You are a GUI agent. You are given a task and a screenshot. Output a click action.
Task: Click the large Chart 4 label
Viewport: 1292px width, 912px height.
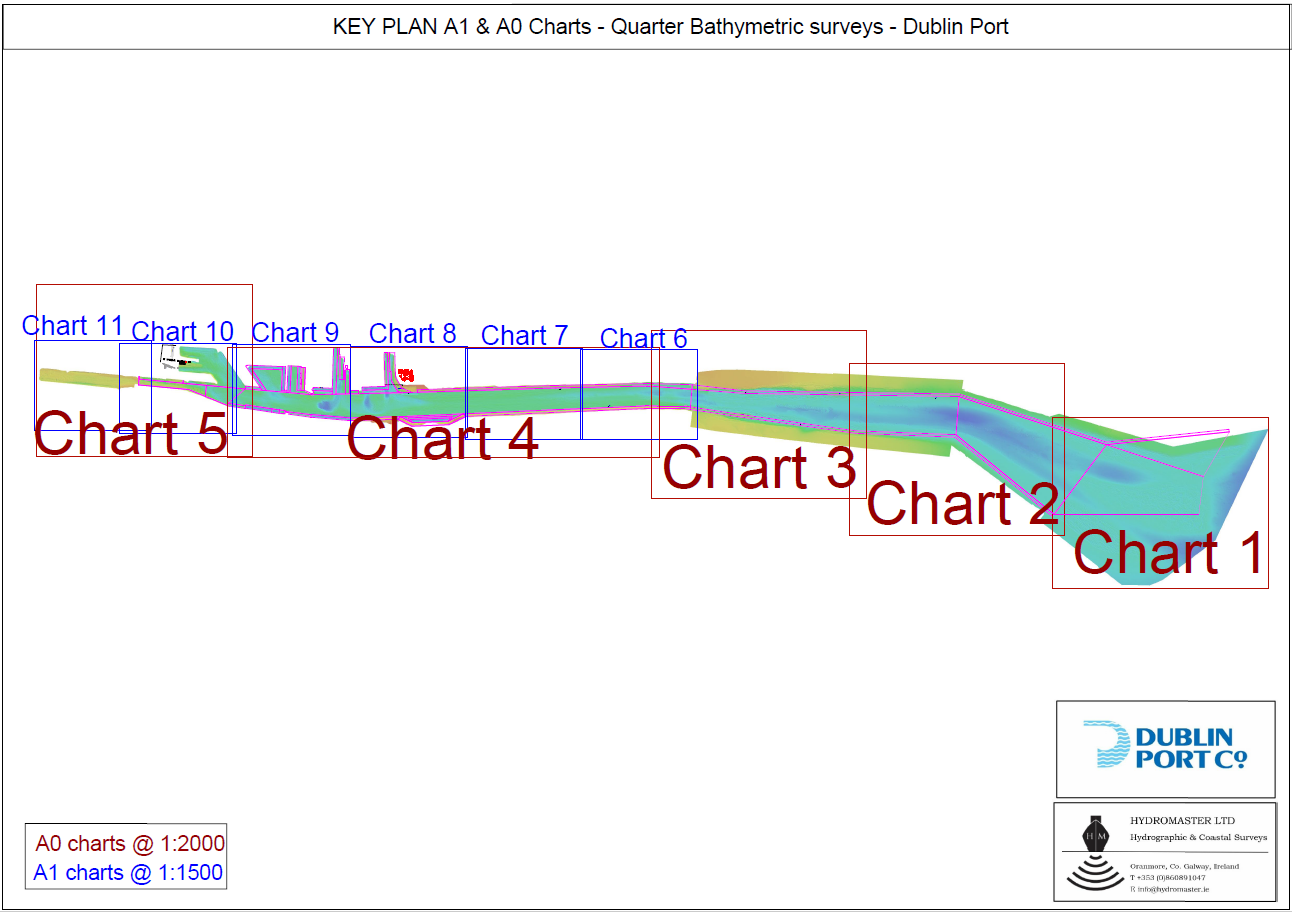pos(442,439)
